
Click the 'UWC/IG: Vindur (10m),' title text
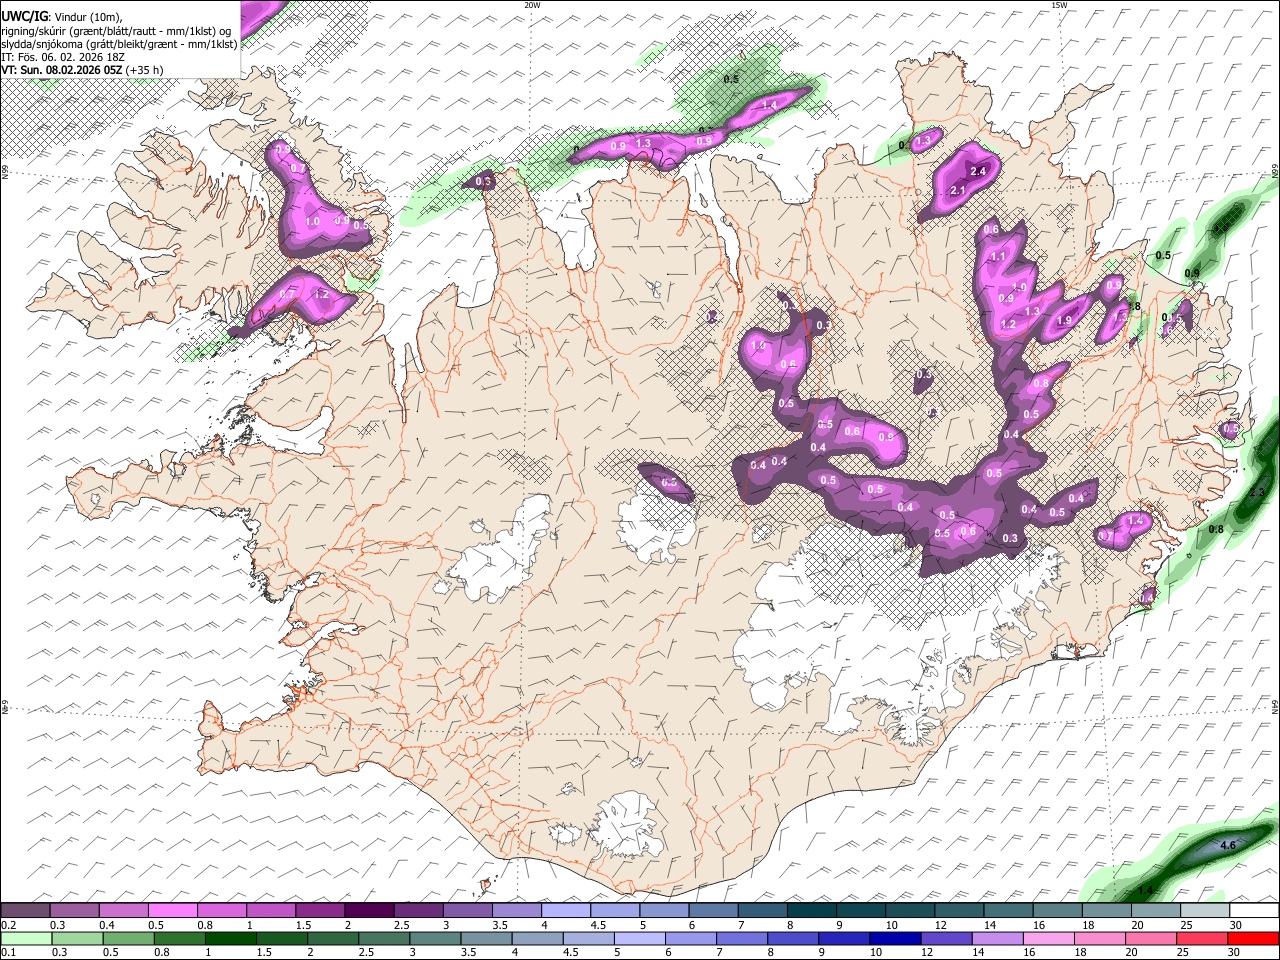coord(62,15)
